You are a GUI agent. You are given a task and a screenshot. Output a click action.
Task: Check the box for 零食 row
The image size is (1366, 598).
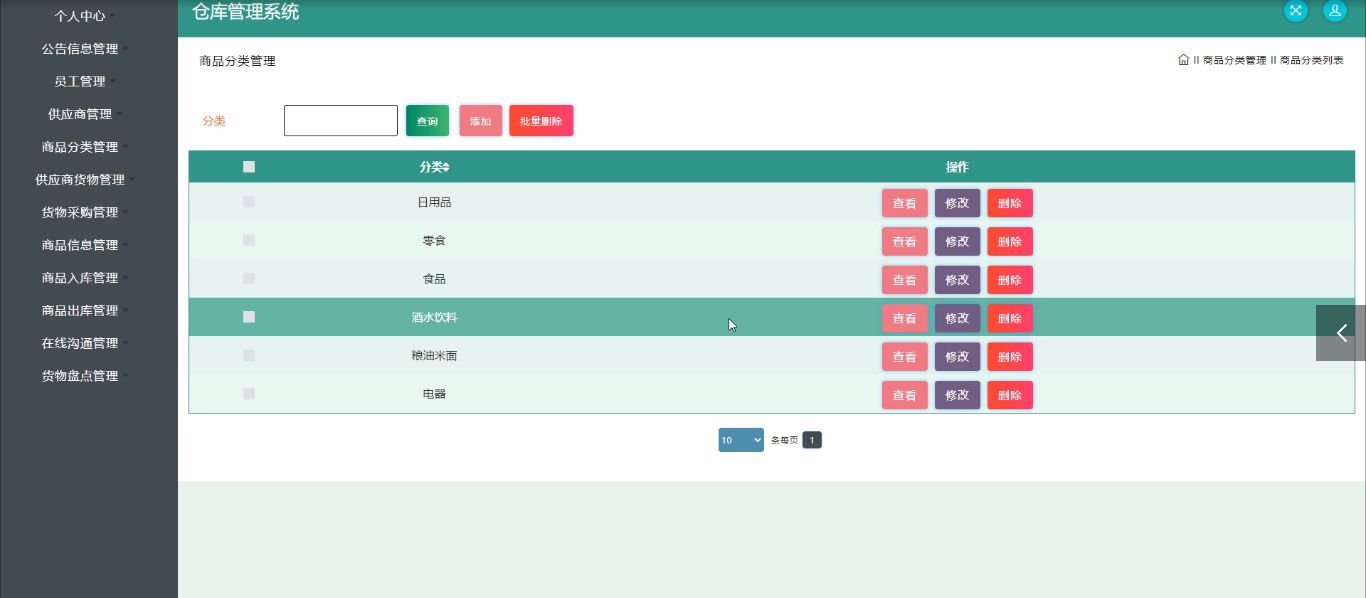tap(249, 240)
